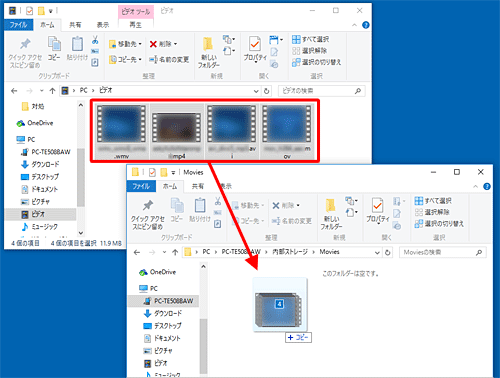500x378 pixels.
Task: Click Select All in Movies window
Action: tap(433, 201)
